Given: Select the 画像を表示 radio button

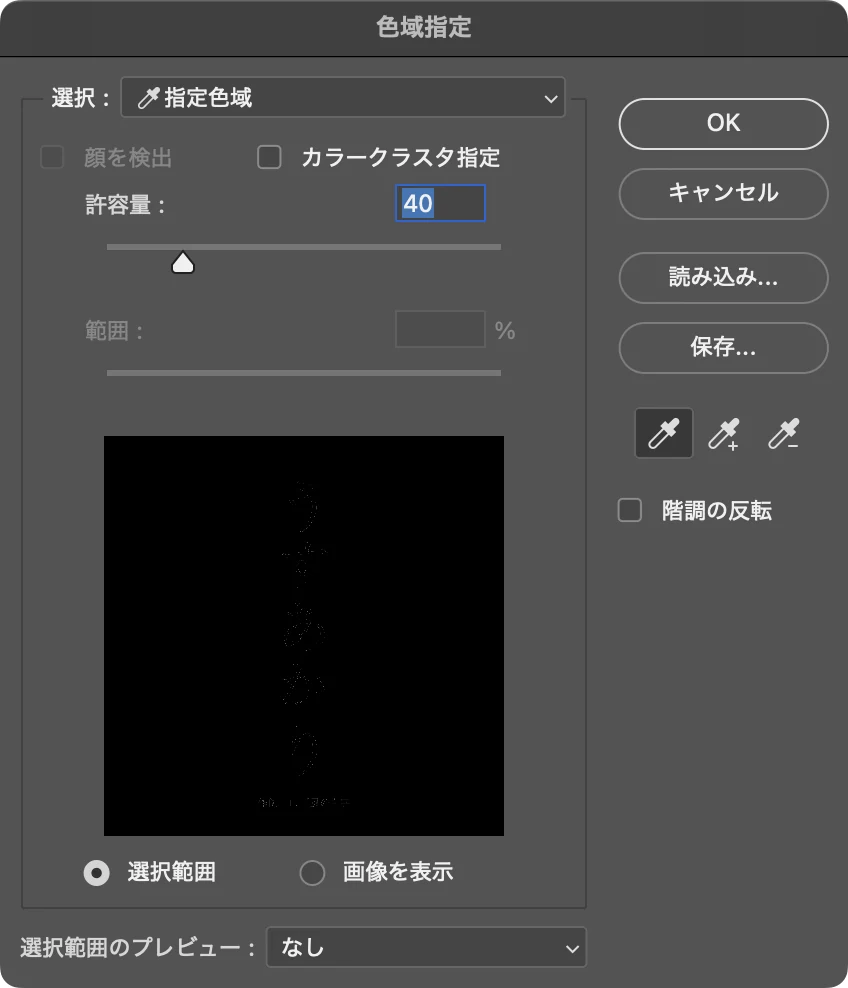Looking at the screenshot, I should [x=312, y=873].
